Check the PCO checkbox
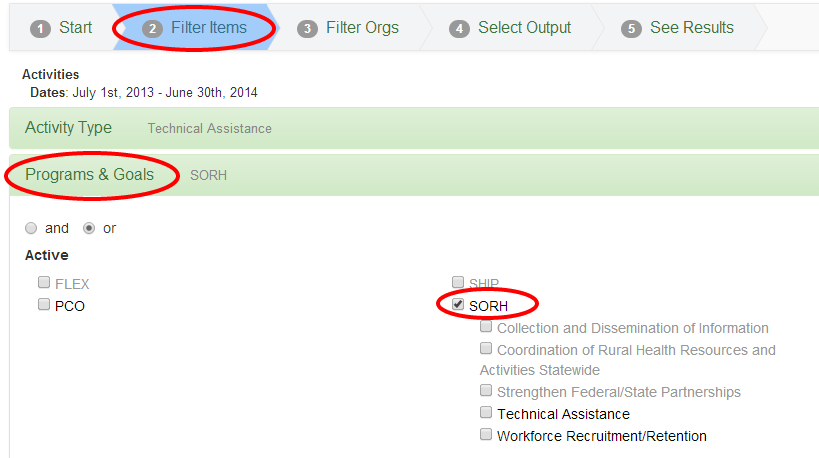 [x=44, y=304]
